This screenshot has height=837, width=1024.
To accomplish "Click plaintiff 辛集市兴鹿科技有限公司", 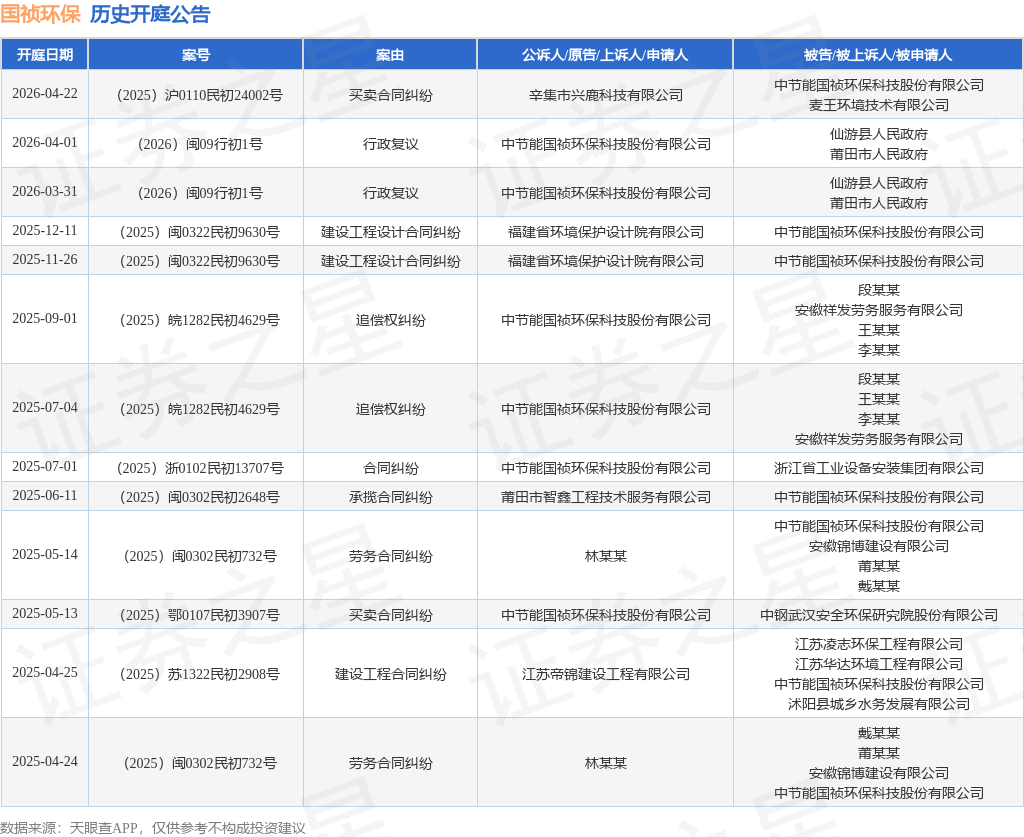I will pos(605,95).
